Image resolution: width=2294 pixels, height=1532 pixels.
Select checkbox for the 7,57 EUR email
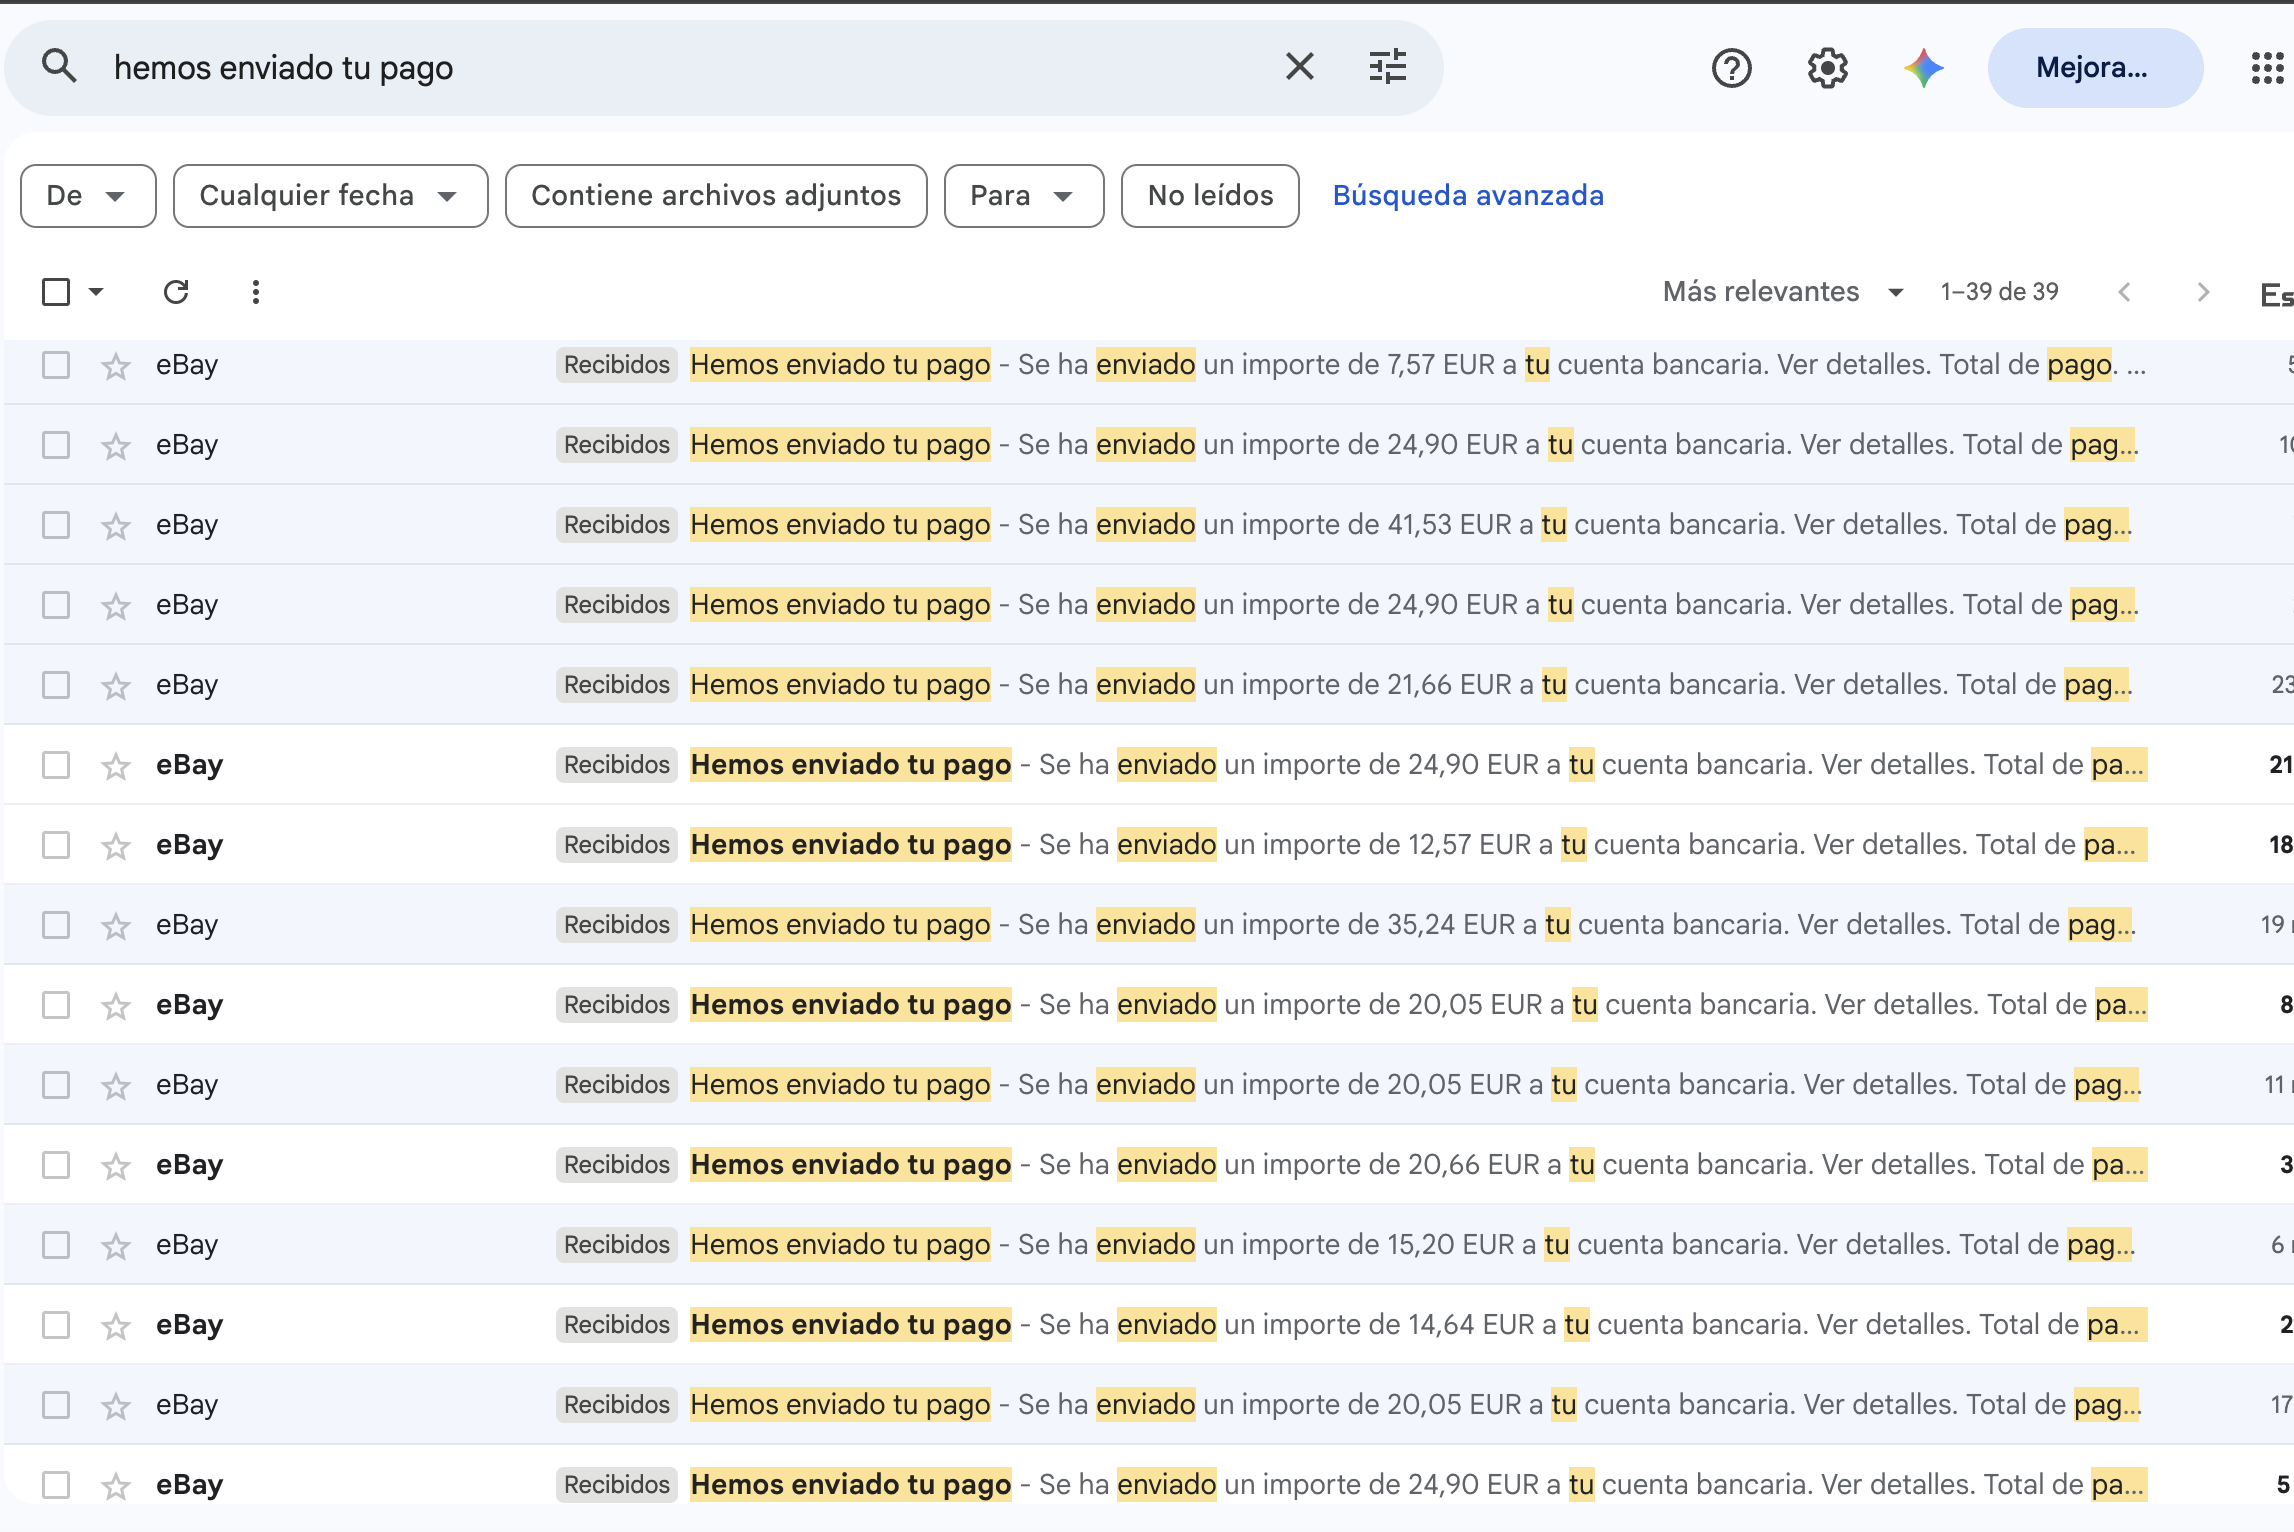click(56, 365)
